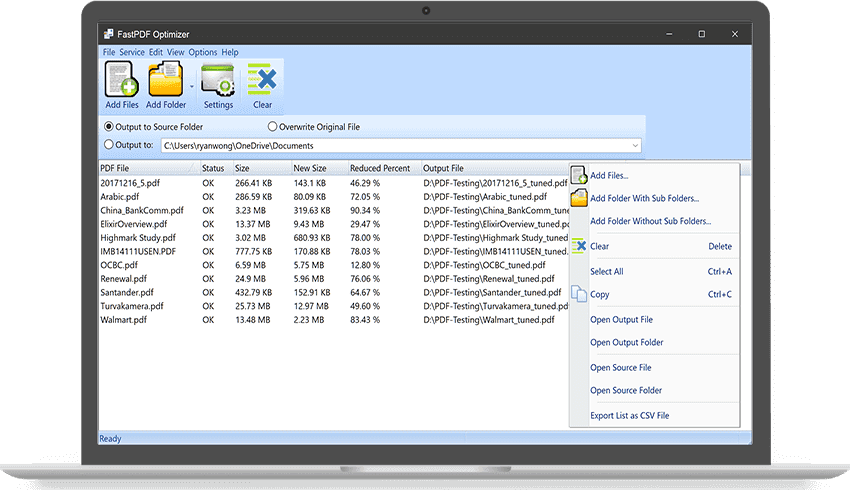850x490 pixels.
Task: Open the Service menu
Action: click(132, 52)
